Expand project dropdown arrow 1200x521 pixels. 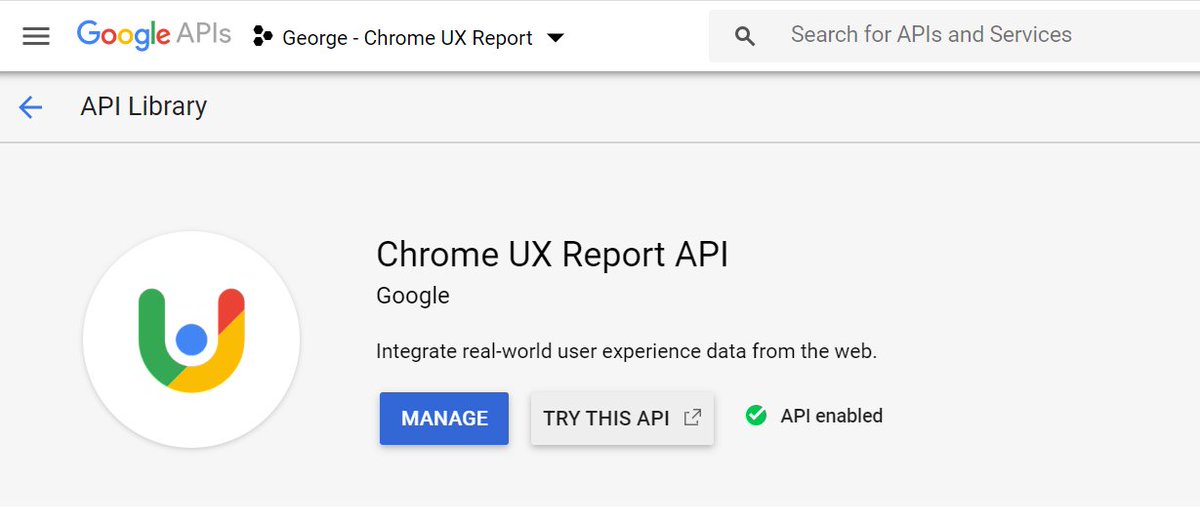click(556, 38)
